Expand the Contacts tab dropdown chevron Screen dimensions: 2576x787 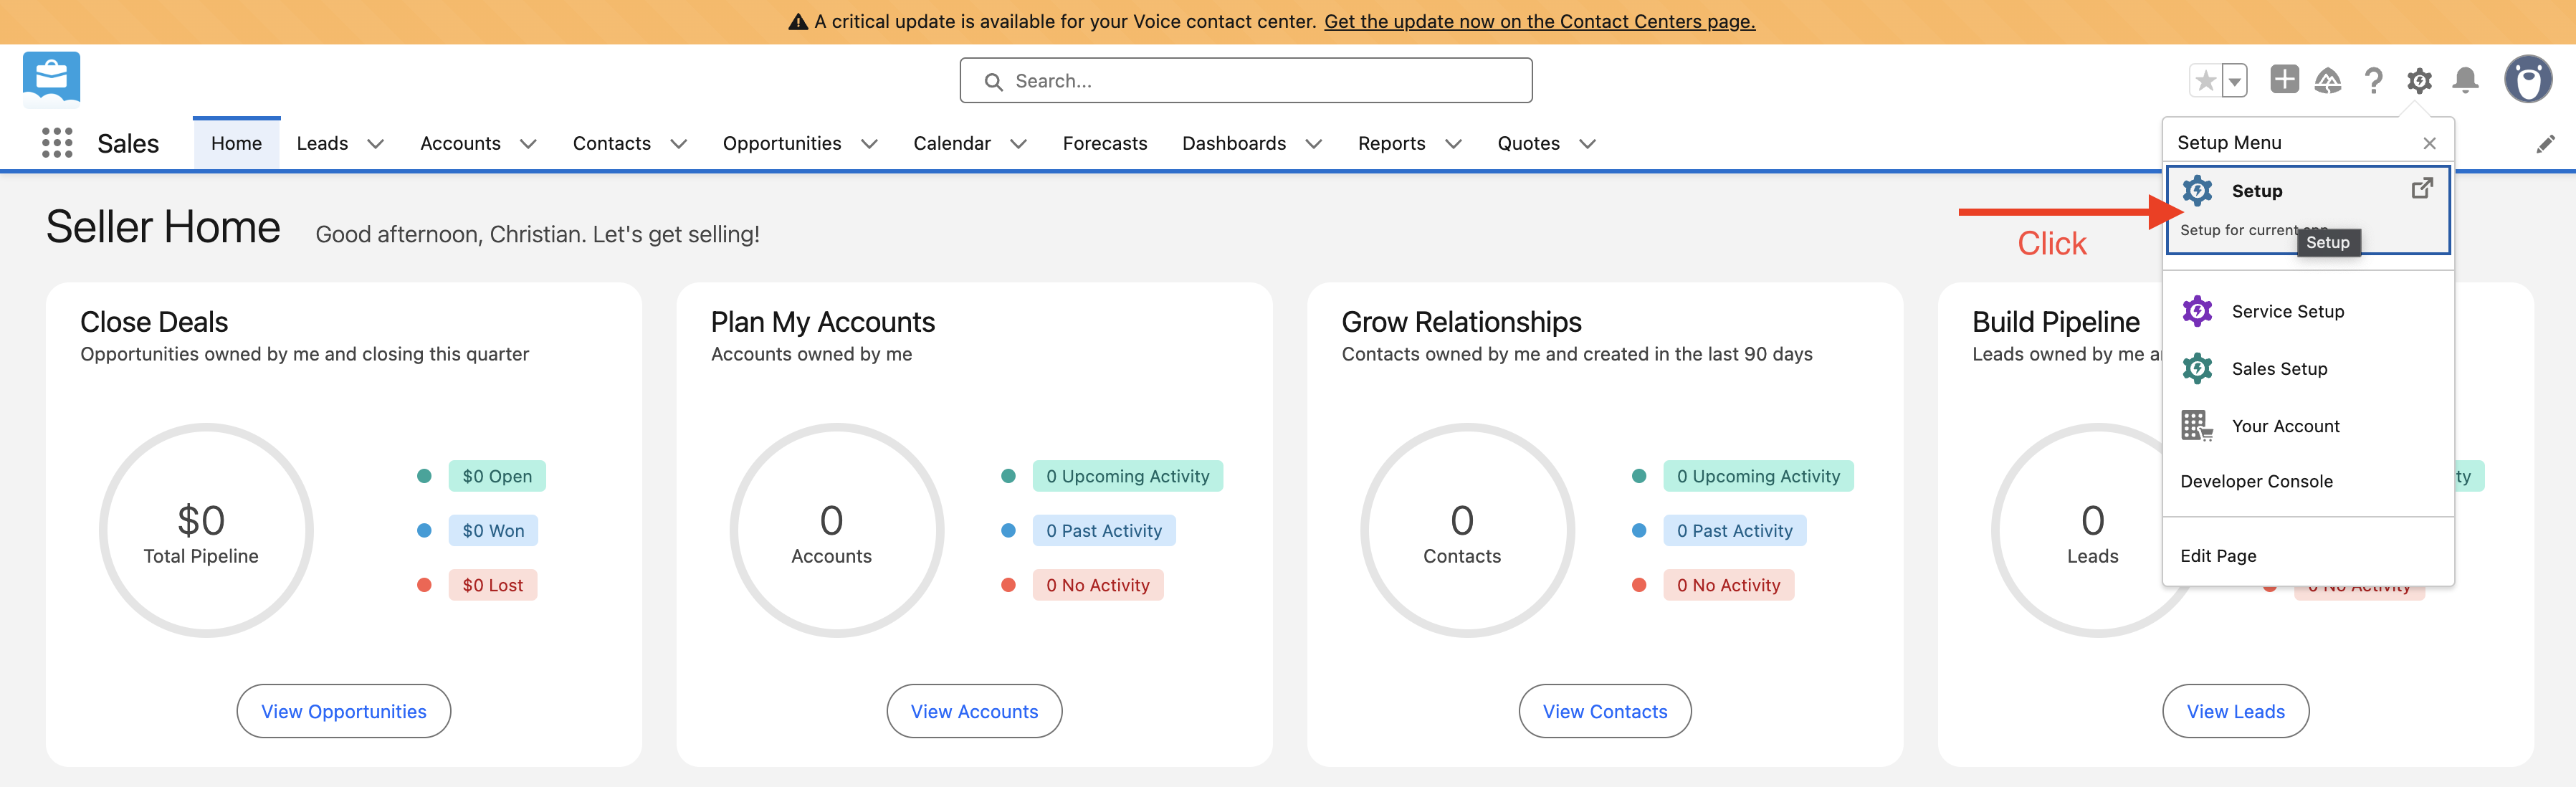click(x=678, y=144)
